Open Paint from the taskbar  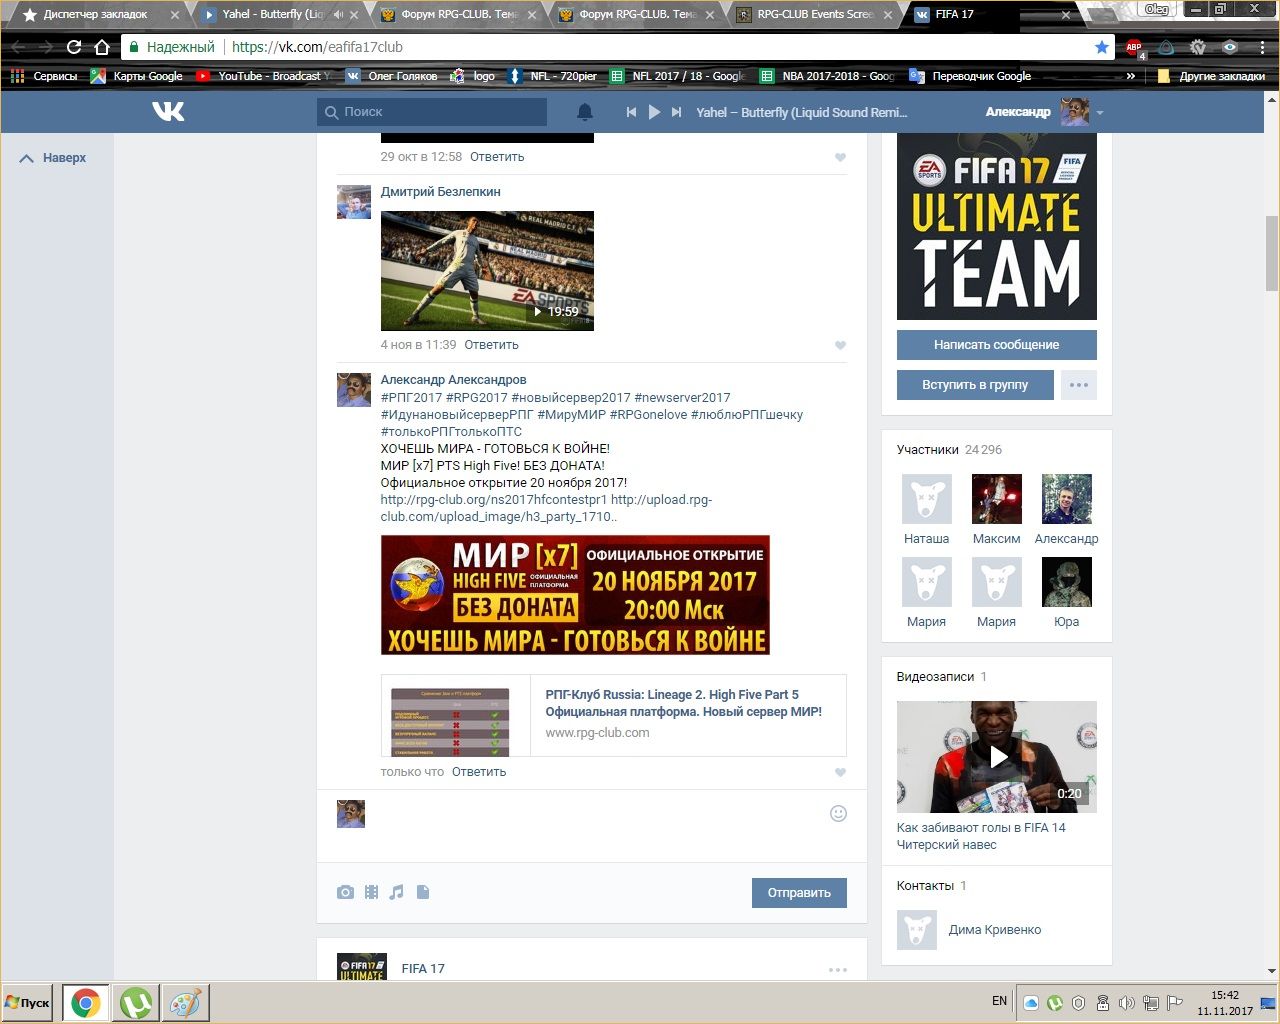coord(183,1003)
